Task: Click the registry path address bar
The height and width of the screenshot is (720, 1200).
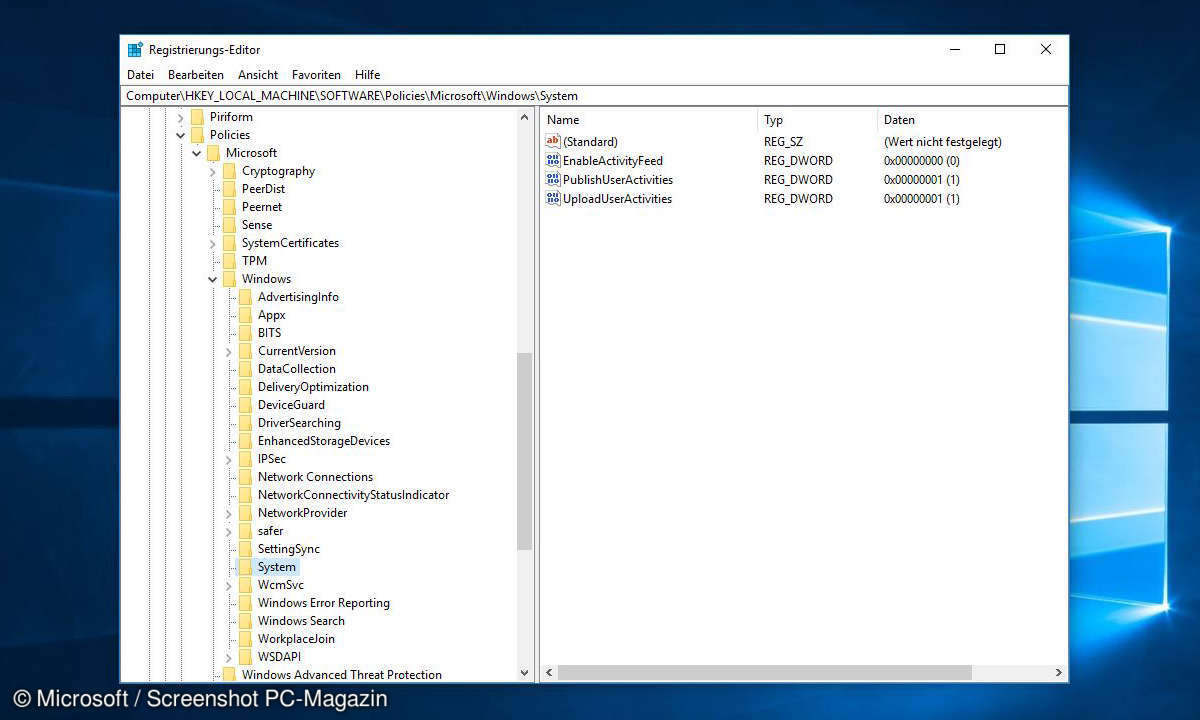Action: [594, 96]
